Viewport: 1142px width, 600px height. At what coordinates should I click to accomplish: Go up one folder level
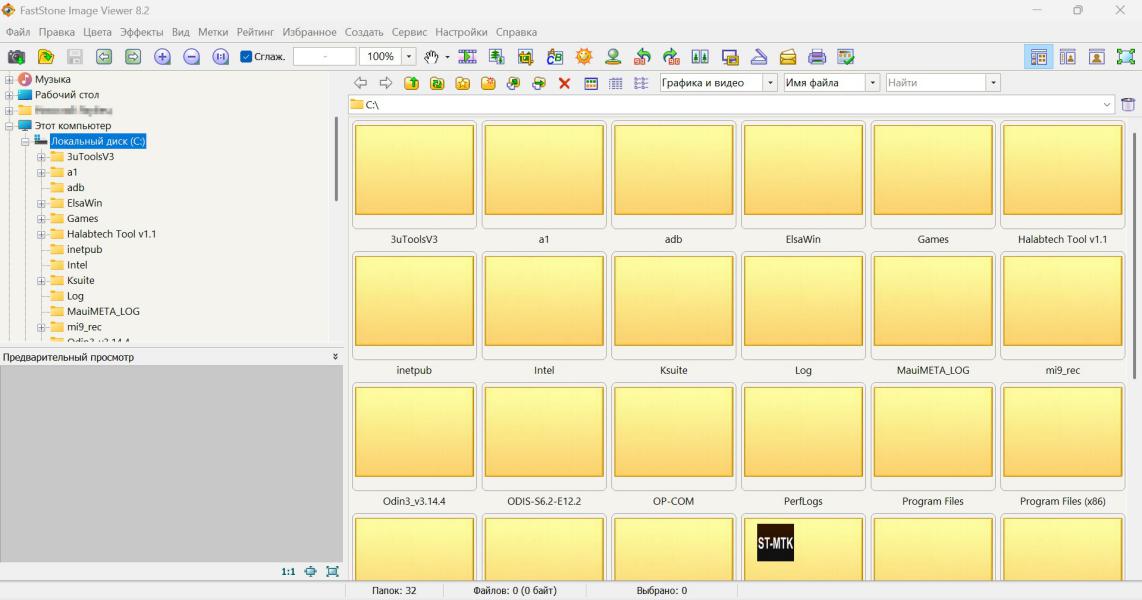coord(411,83)
